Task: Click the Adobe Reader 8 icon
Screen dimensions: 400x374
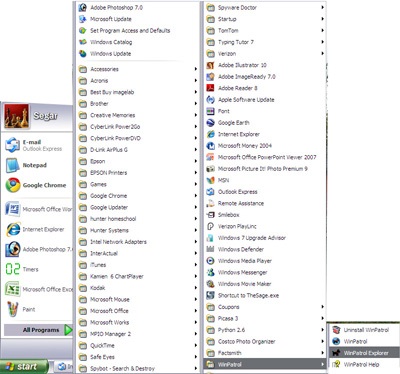Action: (210, 88)
